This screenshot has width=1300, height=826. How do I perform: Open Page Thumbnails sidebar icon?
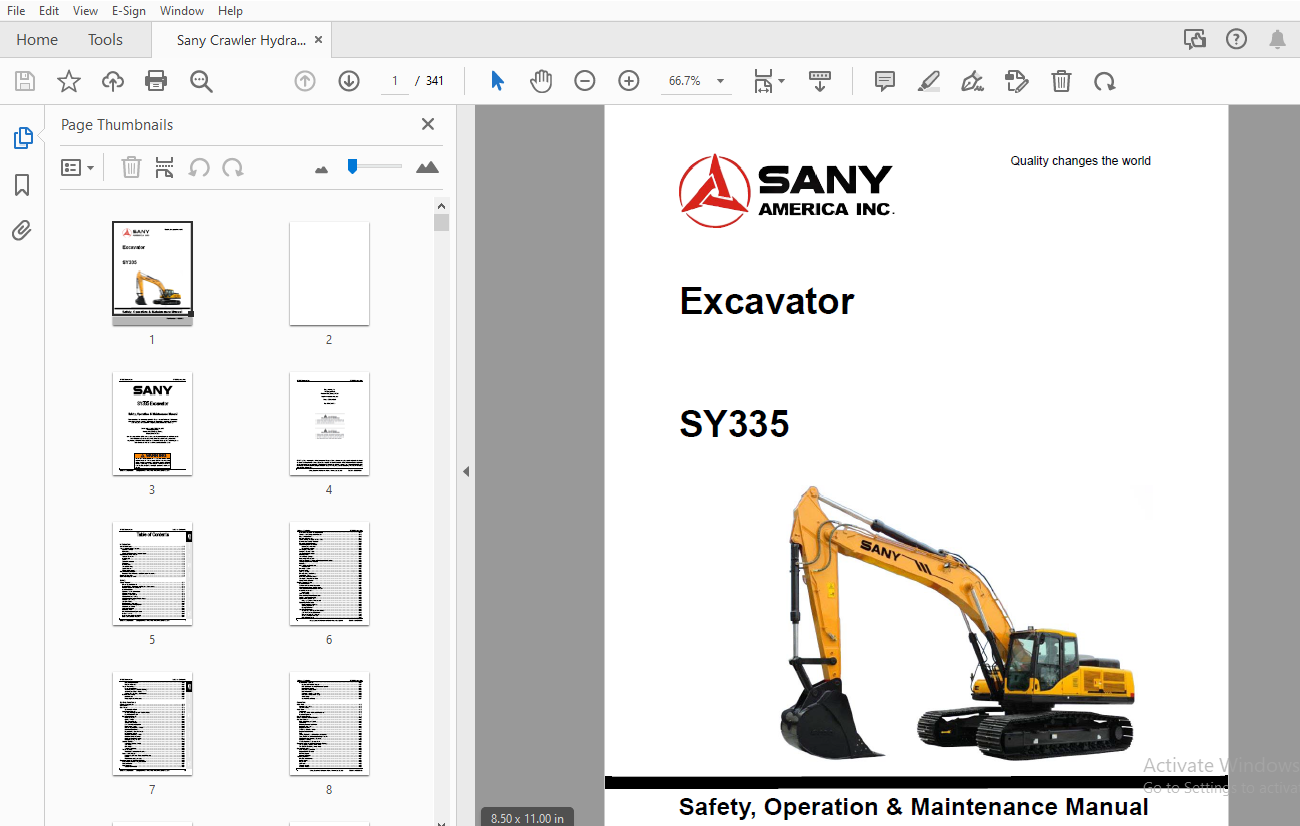pyautogui.click(x=23, y=138)
